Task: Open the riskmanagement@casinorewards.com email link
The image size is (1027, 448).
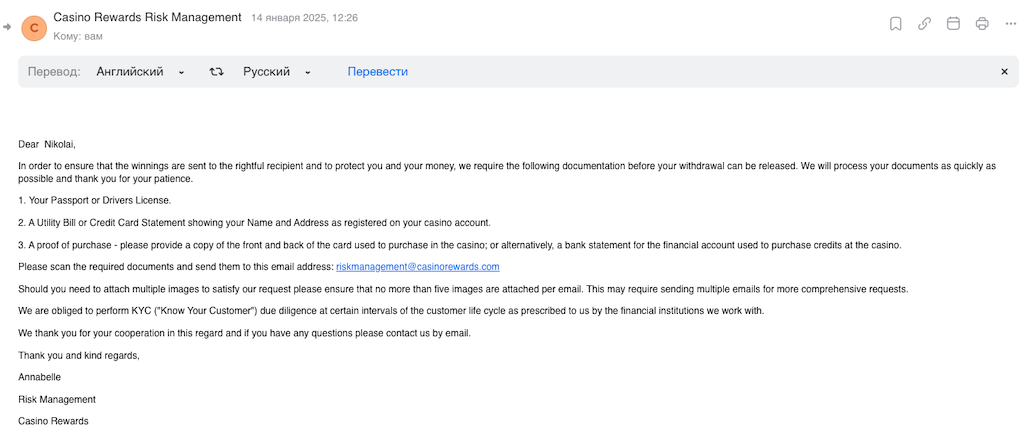Action: click(417, 267)
